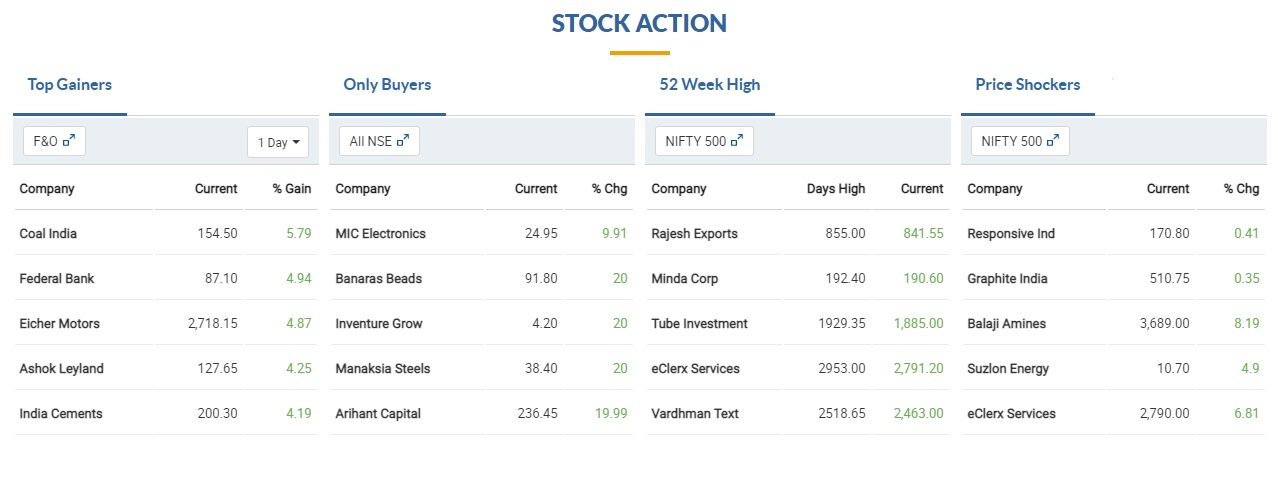
Task: Click Days High column header
Action: [836, 189]
